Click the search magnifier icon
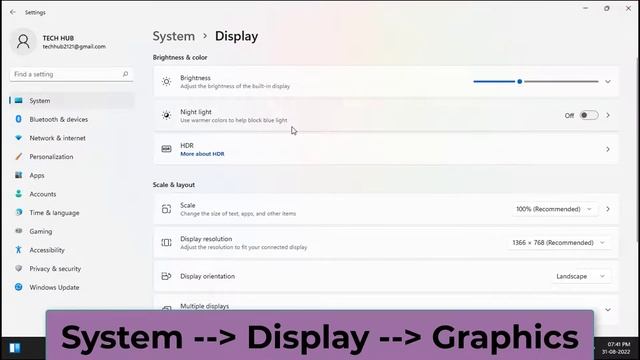 (125, 74)
